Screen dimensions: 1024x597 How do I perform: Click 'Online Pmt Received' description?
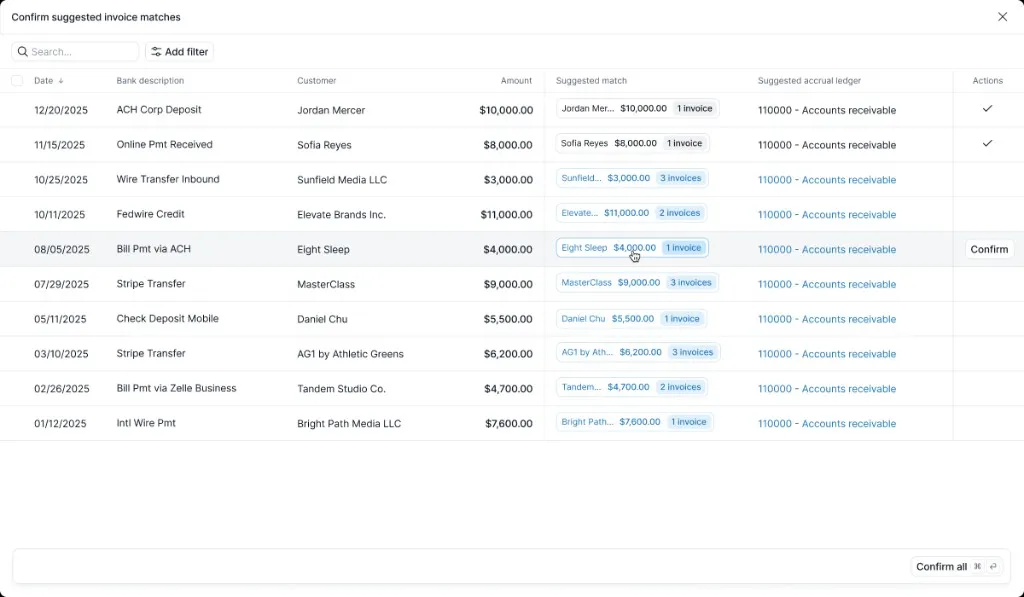click(165, 144)
